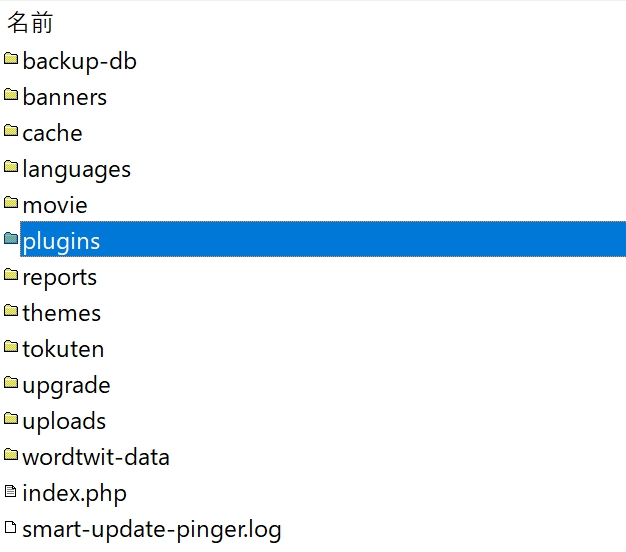Image resolution: width=626 pixels, height=552 pixels.
Task: Click the movie folder icon
Action: tap(11, 202)
